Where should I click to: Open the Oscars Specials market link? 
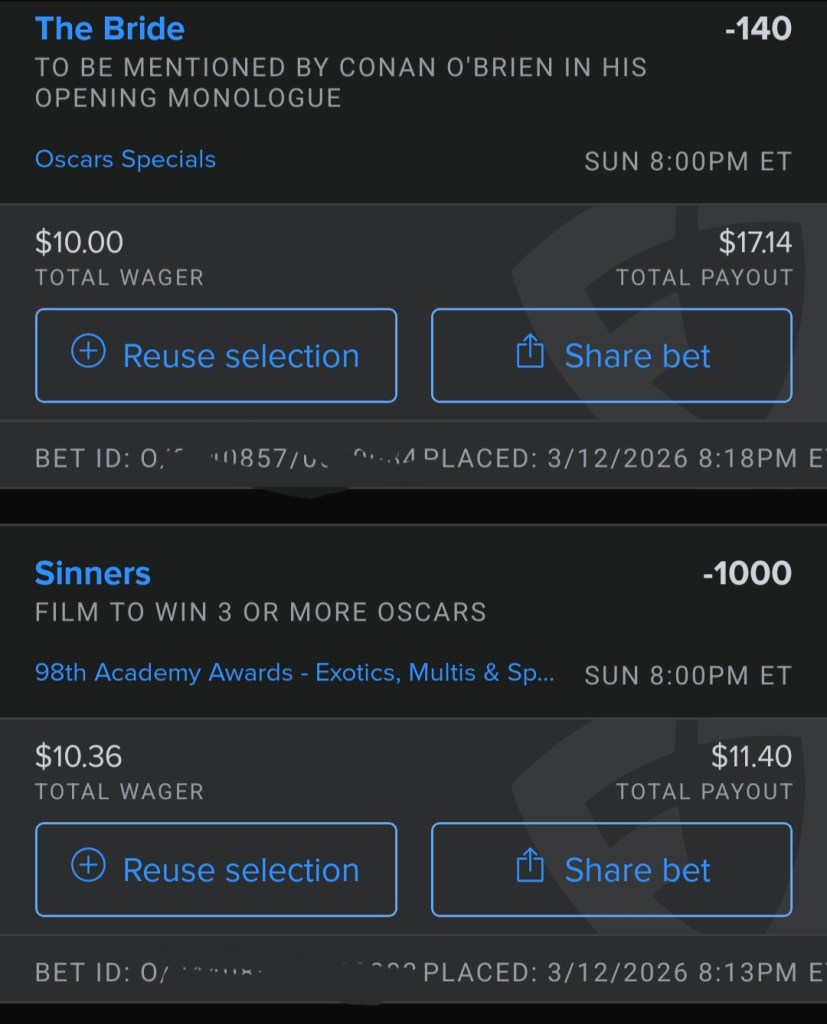point(125,159)
